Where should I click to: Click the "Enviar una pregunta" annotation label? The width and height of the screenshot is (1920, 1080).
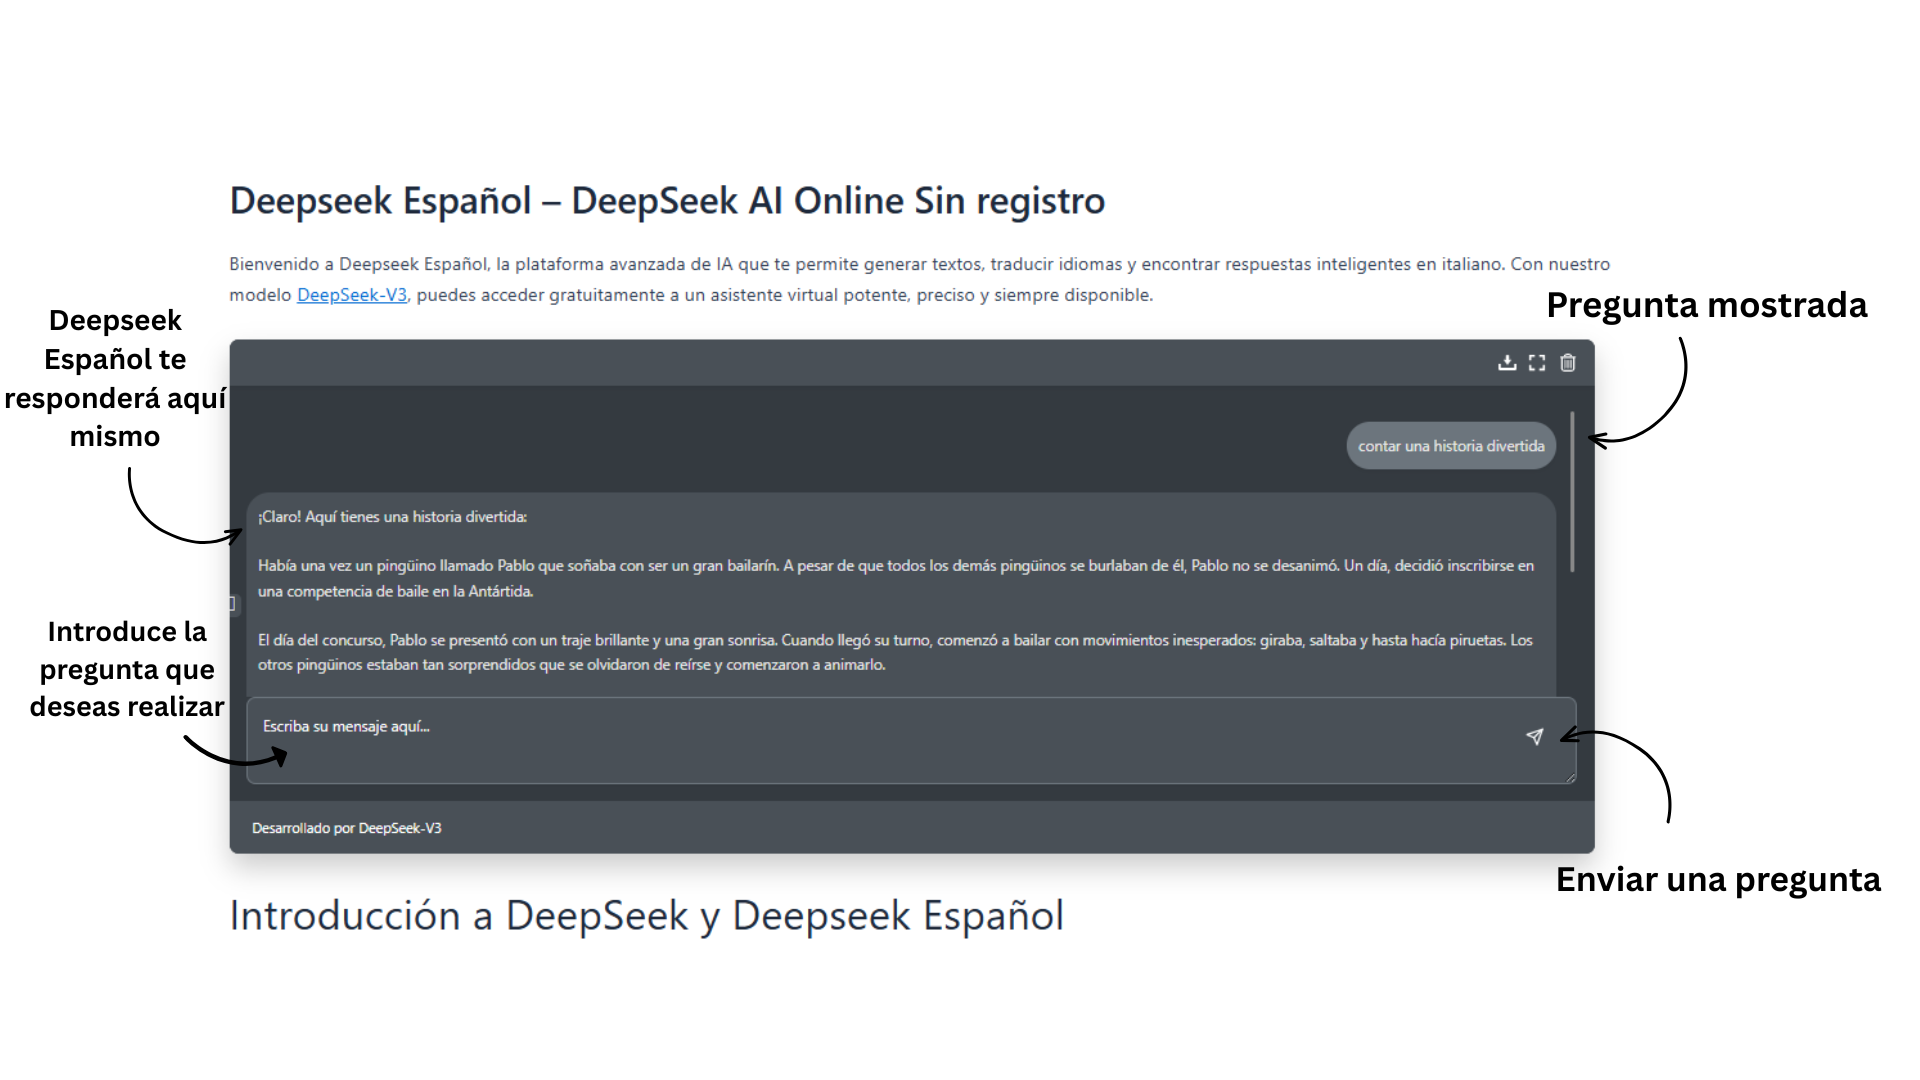pos(1718,880)
